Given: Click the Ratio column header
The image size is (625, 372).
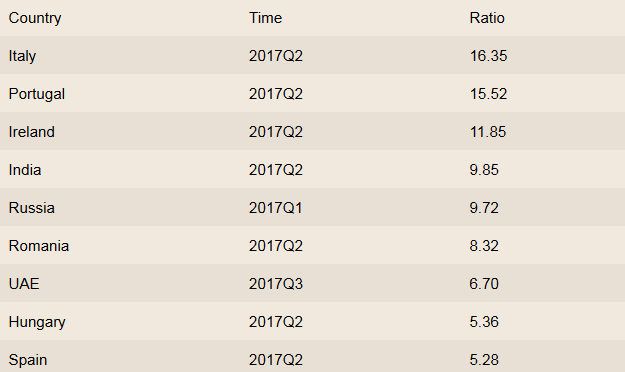Looking at the screenshot, I should (487, 18).
